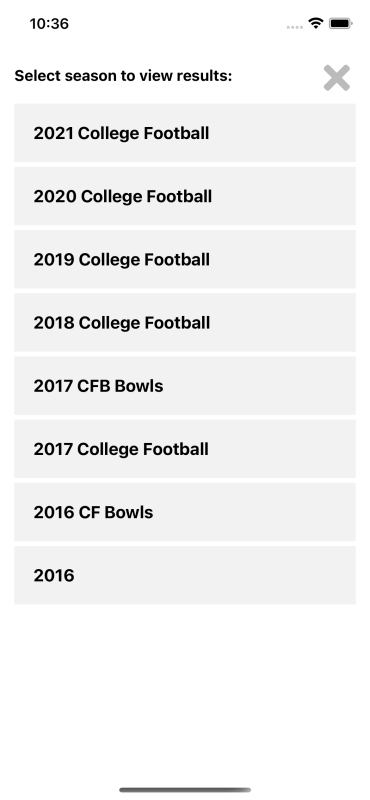Tap the home indicator bar

point(185,790)
